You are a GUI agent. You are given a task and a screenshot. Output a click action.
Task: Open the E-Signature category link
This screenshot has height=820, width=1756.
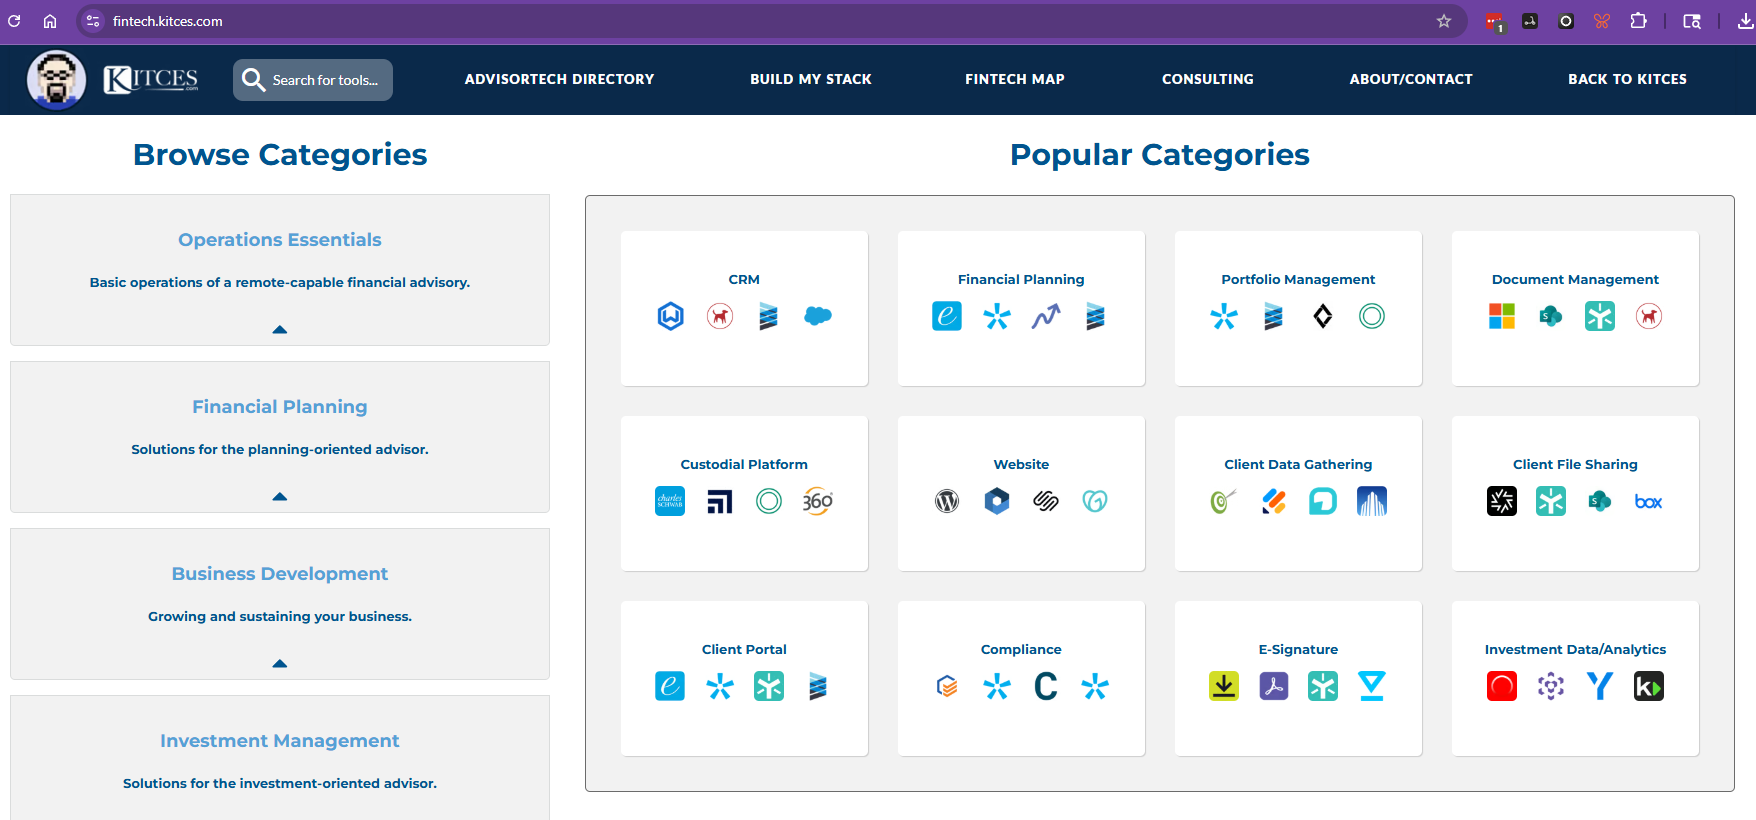pyautogui.click(x=1298, y=649)
